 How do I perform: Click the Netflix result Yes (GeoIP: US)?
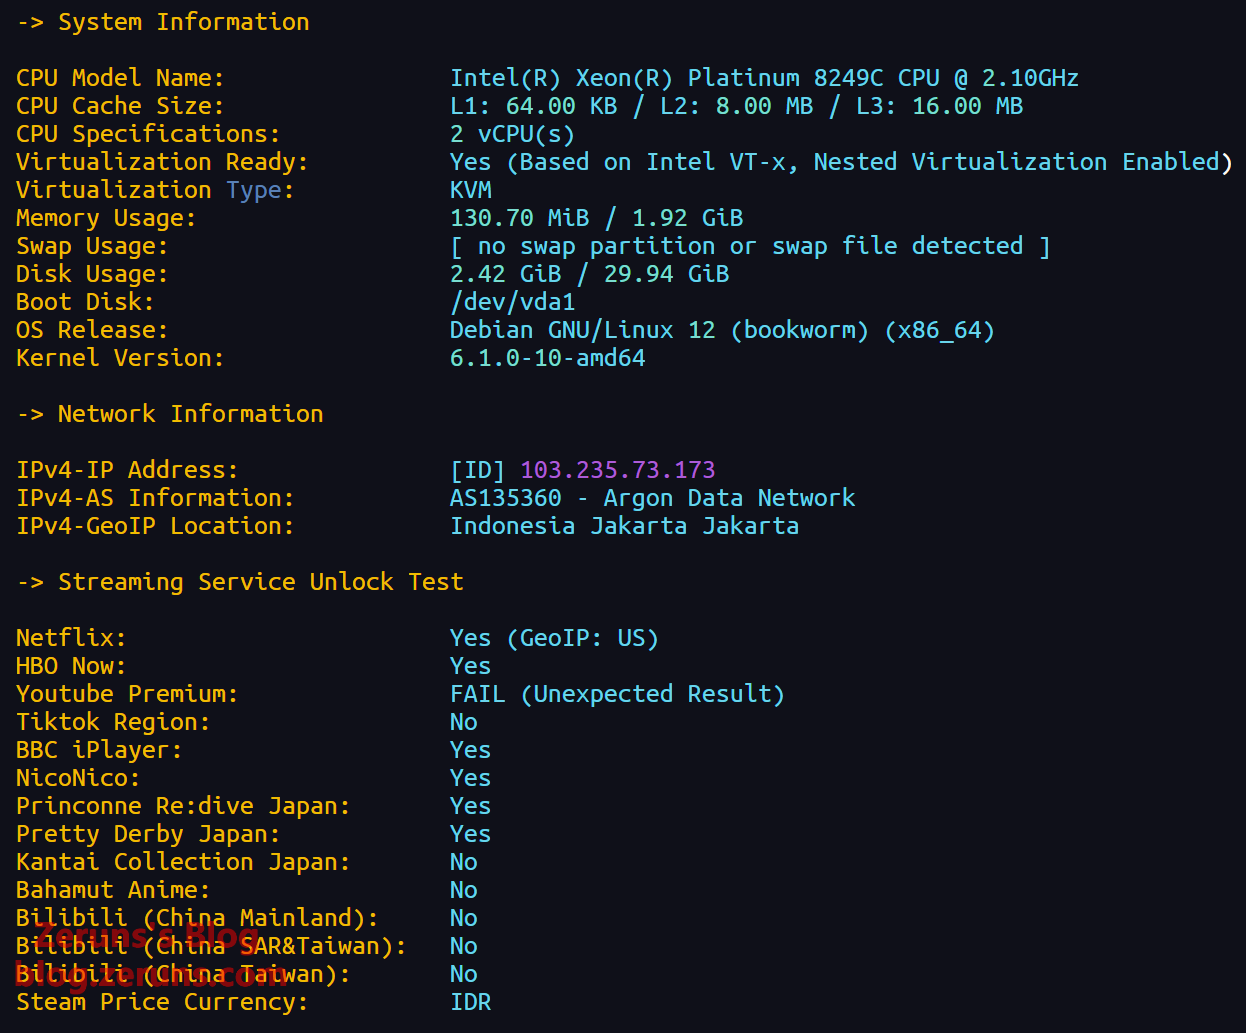point(554,638)
